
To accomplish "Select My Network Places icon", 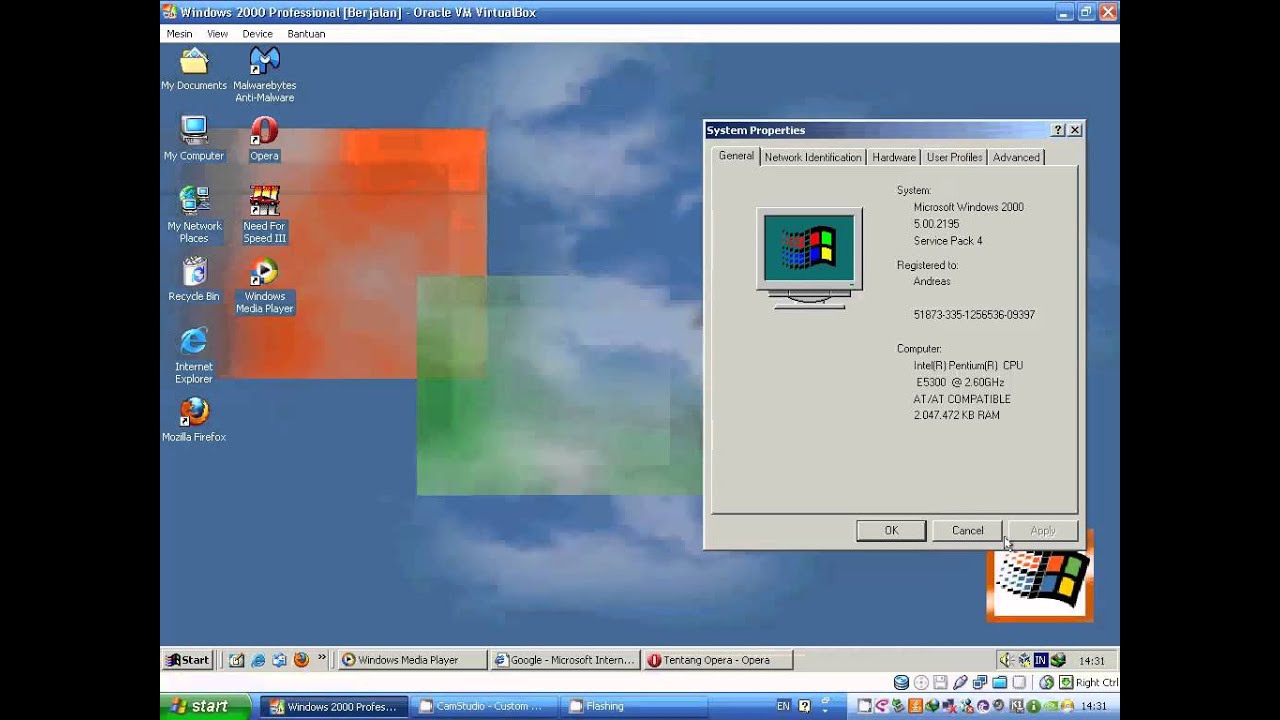I will tap(194, 214).
